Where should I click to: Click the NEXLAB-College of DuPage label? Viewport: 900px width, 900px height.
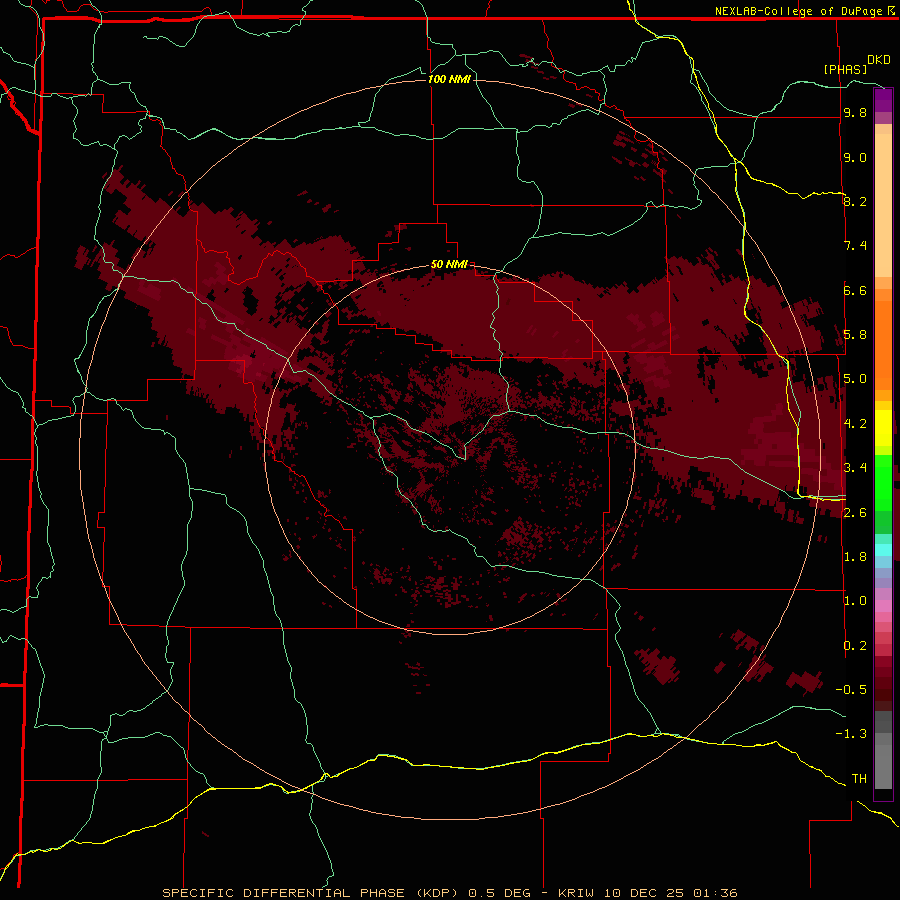800,11
